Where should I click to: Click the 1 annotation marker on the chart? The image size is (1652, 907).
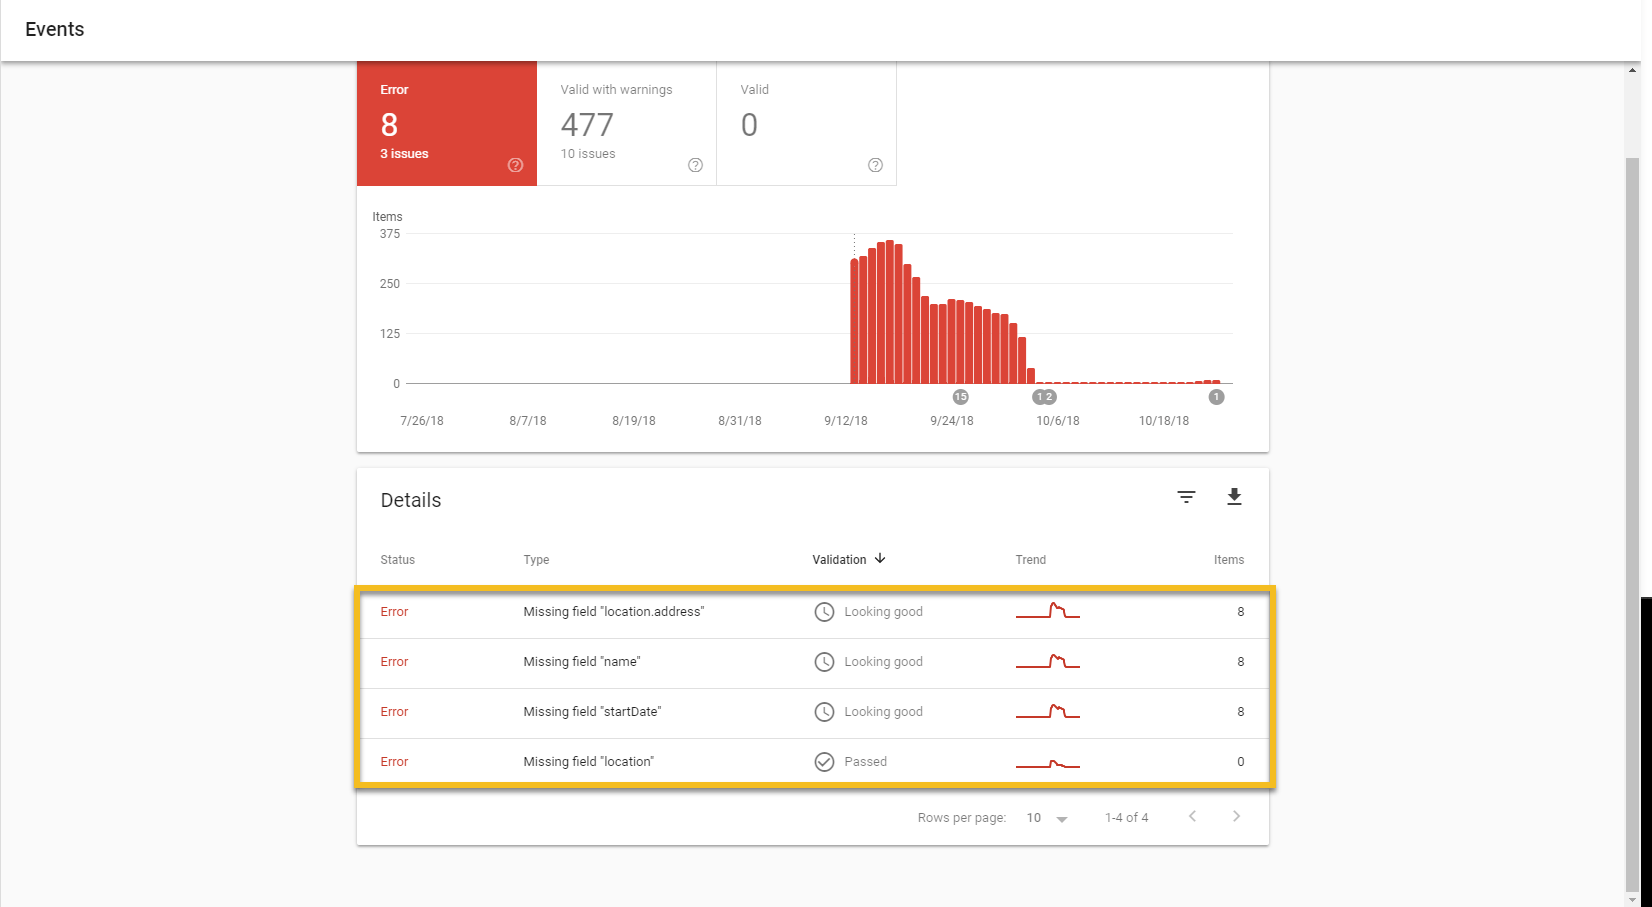pos(1216,396)
